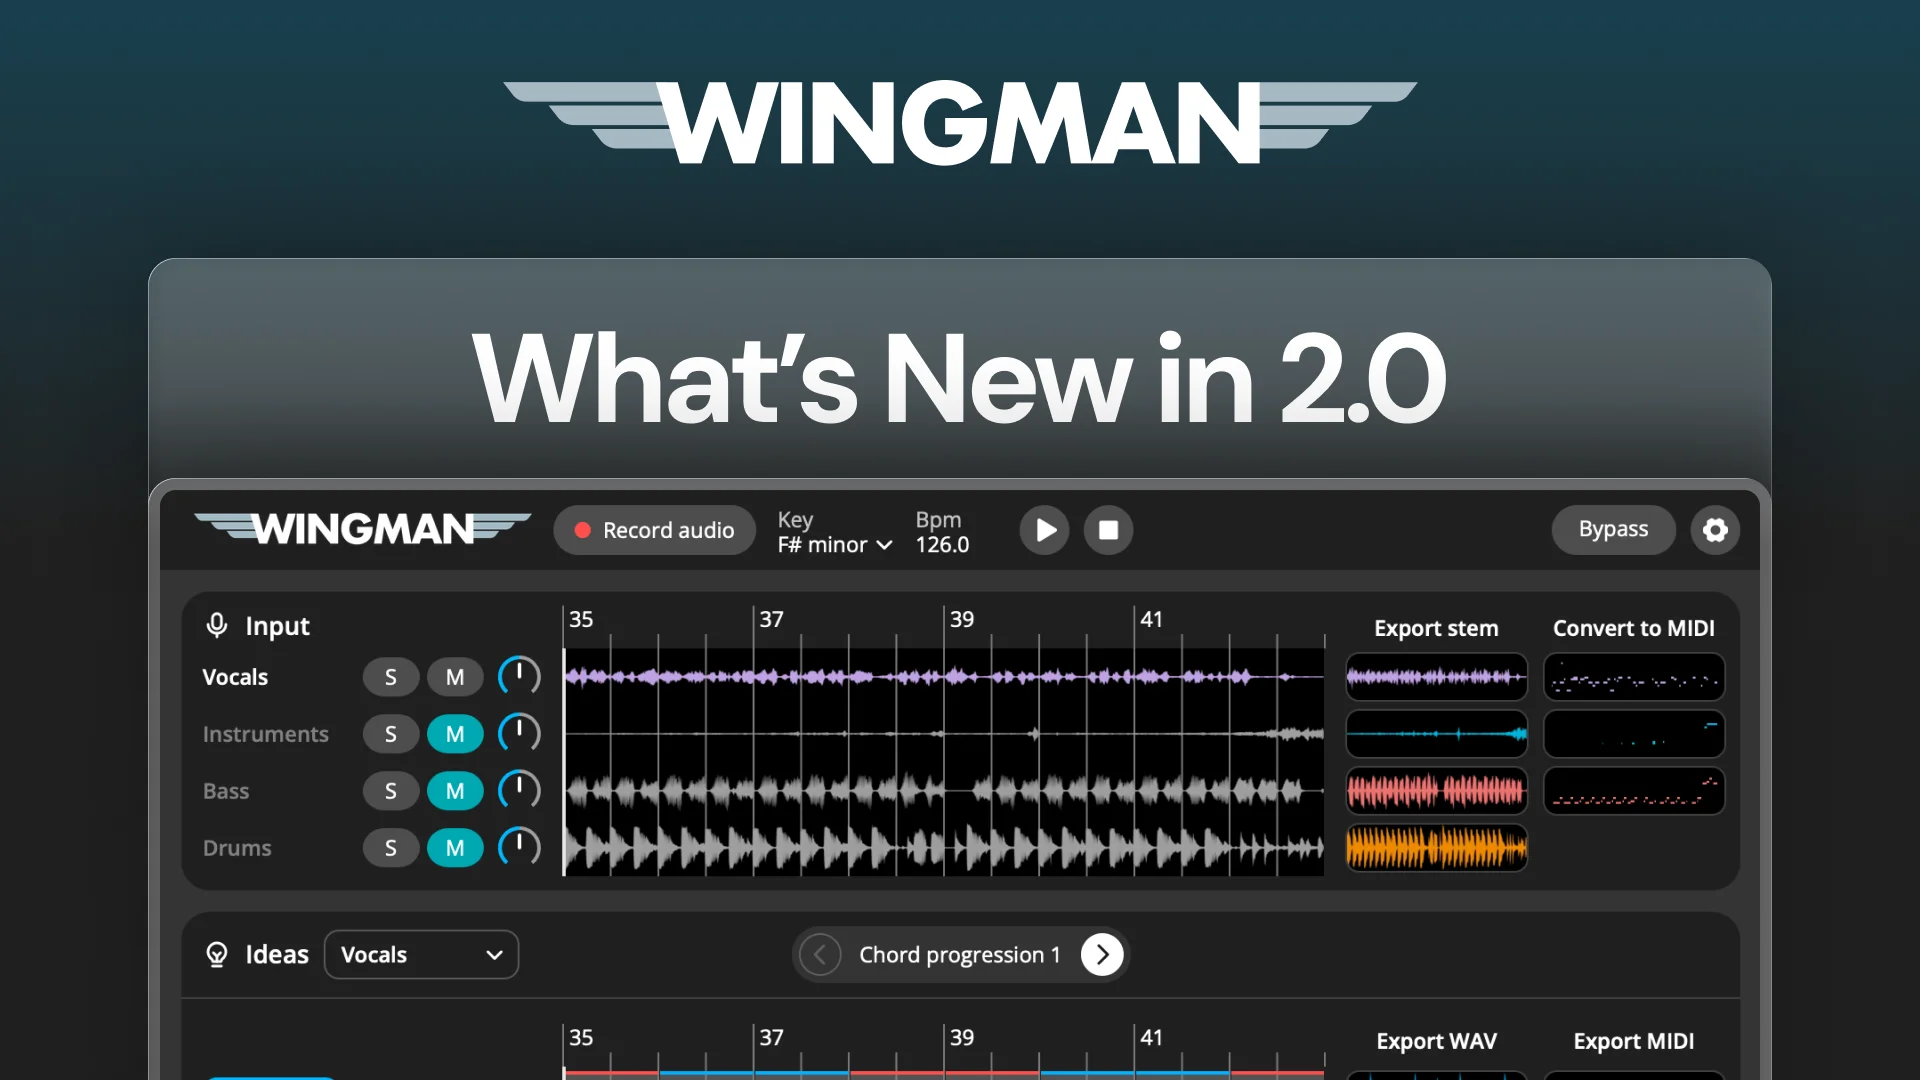Open the Ideas Vocals dropdown

click(421, 955)
